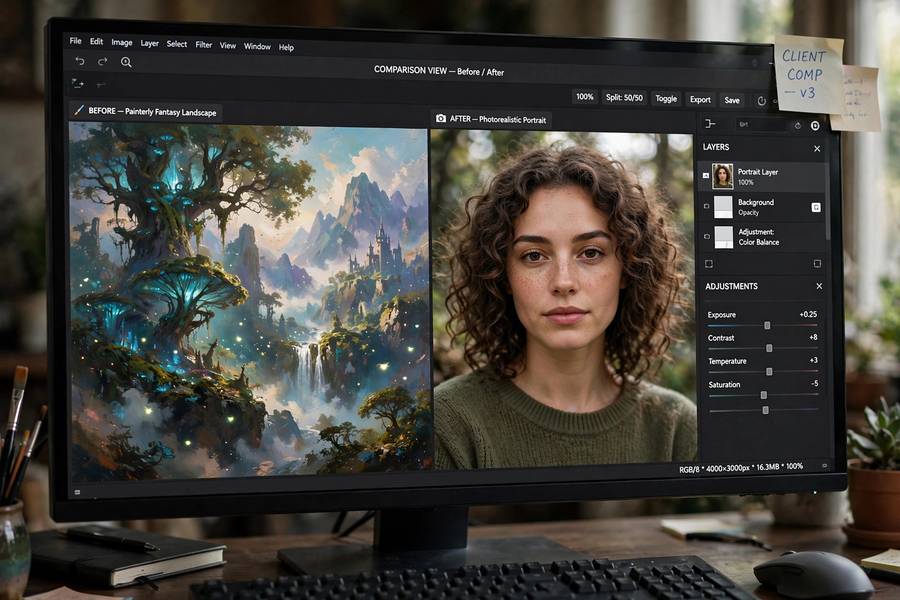Click the 100% zoom button
Image resolution: width=900 pixels, height=600 pixels.
584,97
